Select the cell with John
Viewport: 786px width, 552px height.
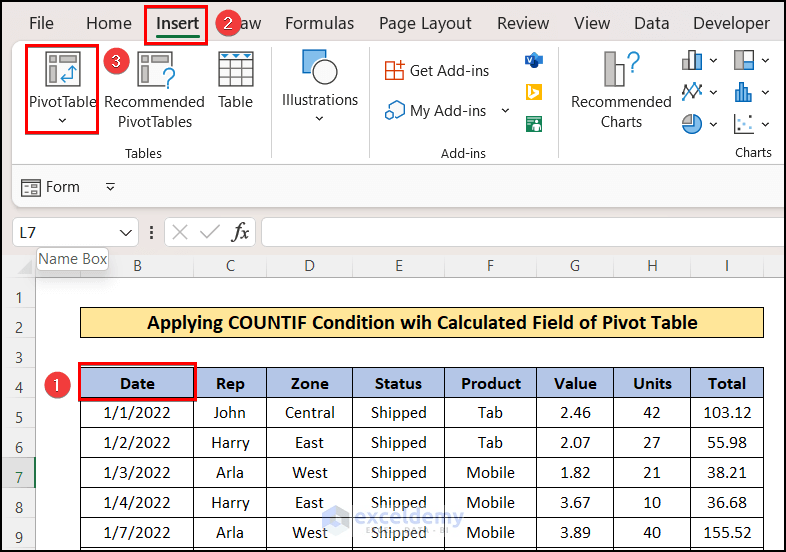coord(230,413)
